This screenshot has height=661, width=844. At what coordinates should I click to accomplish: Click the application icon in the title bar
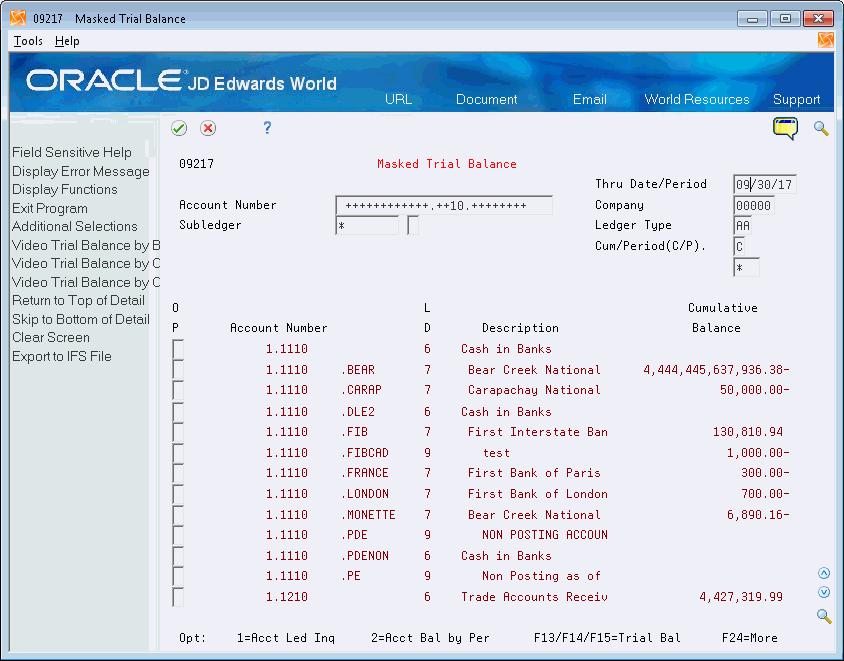tap(18, 18)
